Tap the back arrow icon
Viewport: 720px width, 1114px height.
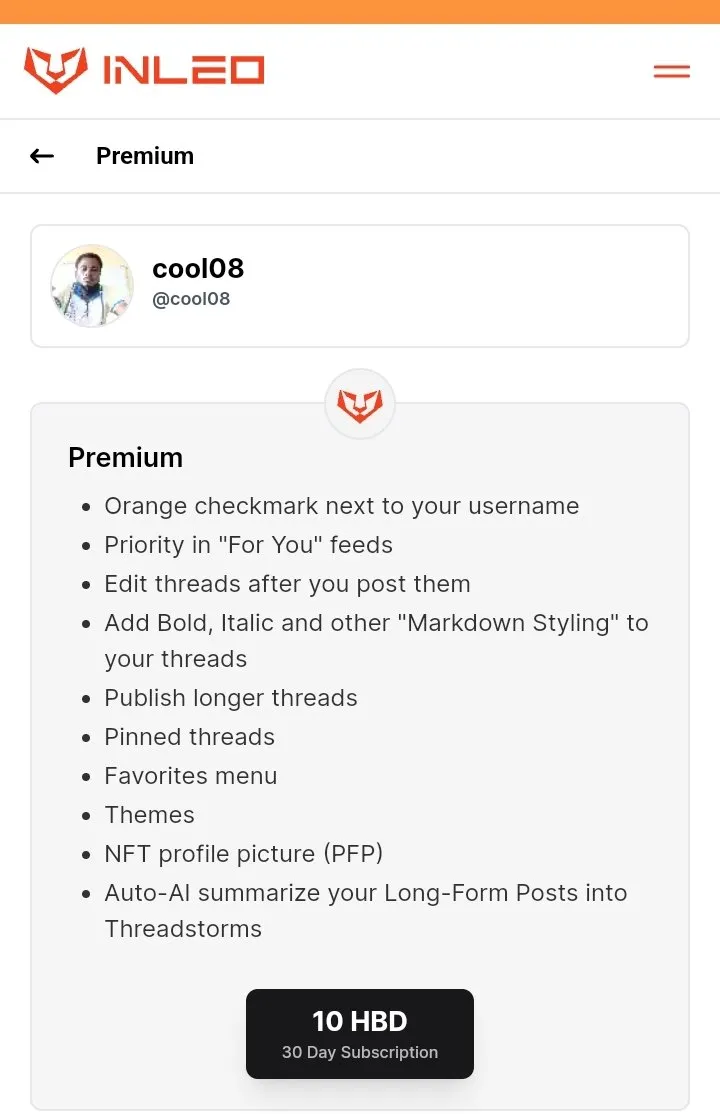click(x=42, y=156)
